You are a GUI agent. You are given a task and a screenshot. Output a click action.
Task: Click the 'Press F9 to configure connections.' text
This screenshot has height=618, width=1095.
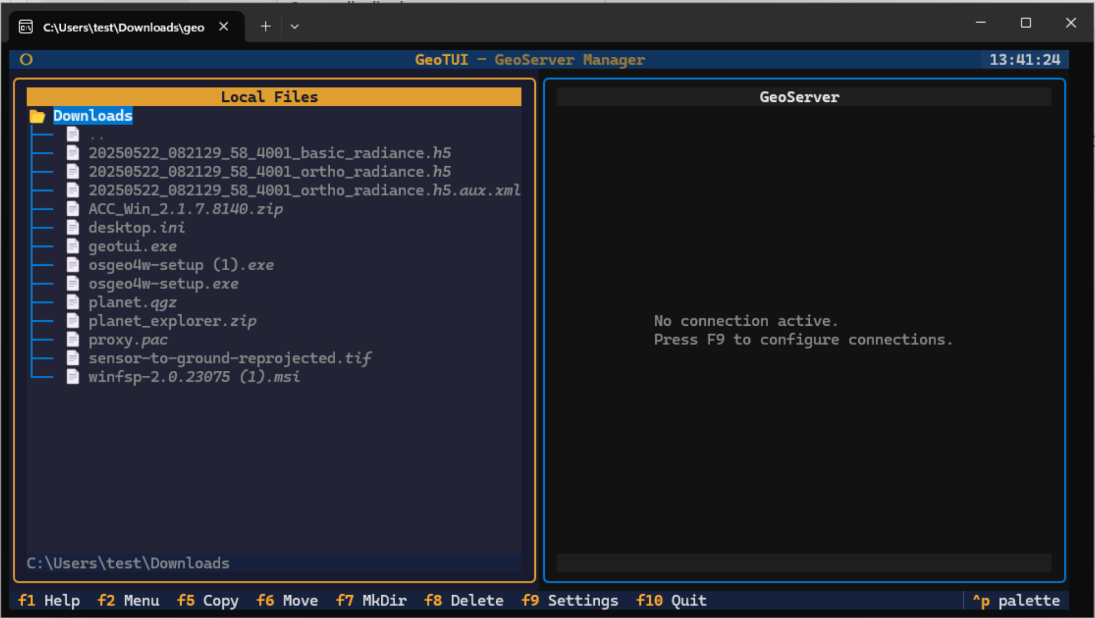pyautogui.click(x=803, y=339)
